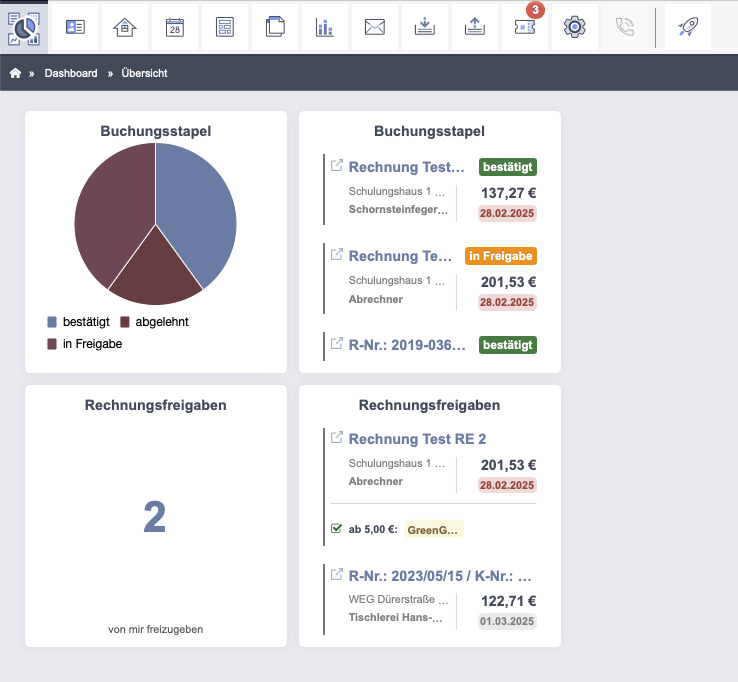Click bestätigt badge on R-Nr.: 2019-036…
This screenshot has width=738, height=682.
point(508,345)
